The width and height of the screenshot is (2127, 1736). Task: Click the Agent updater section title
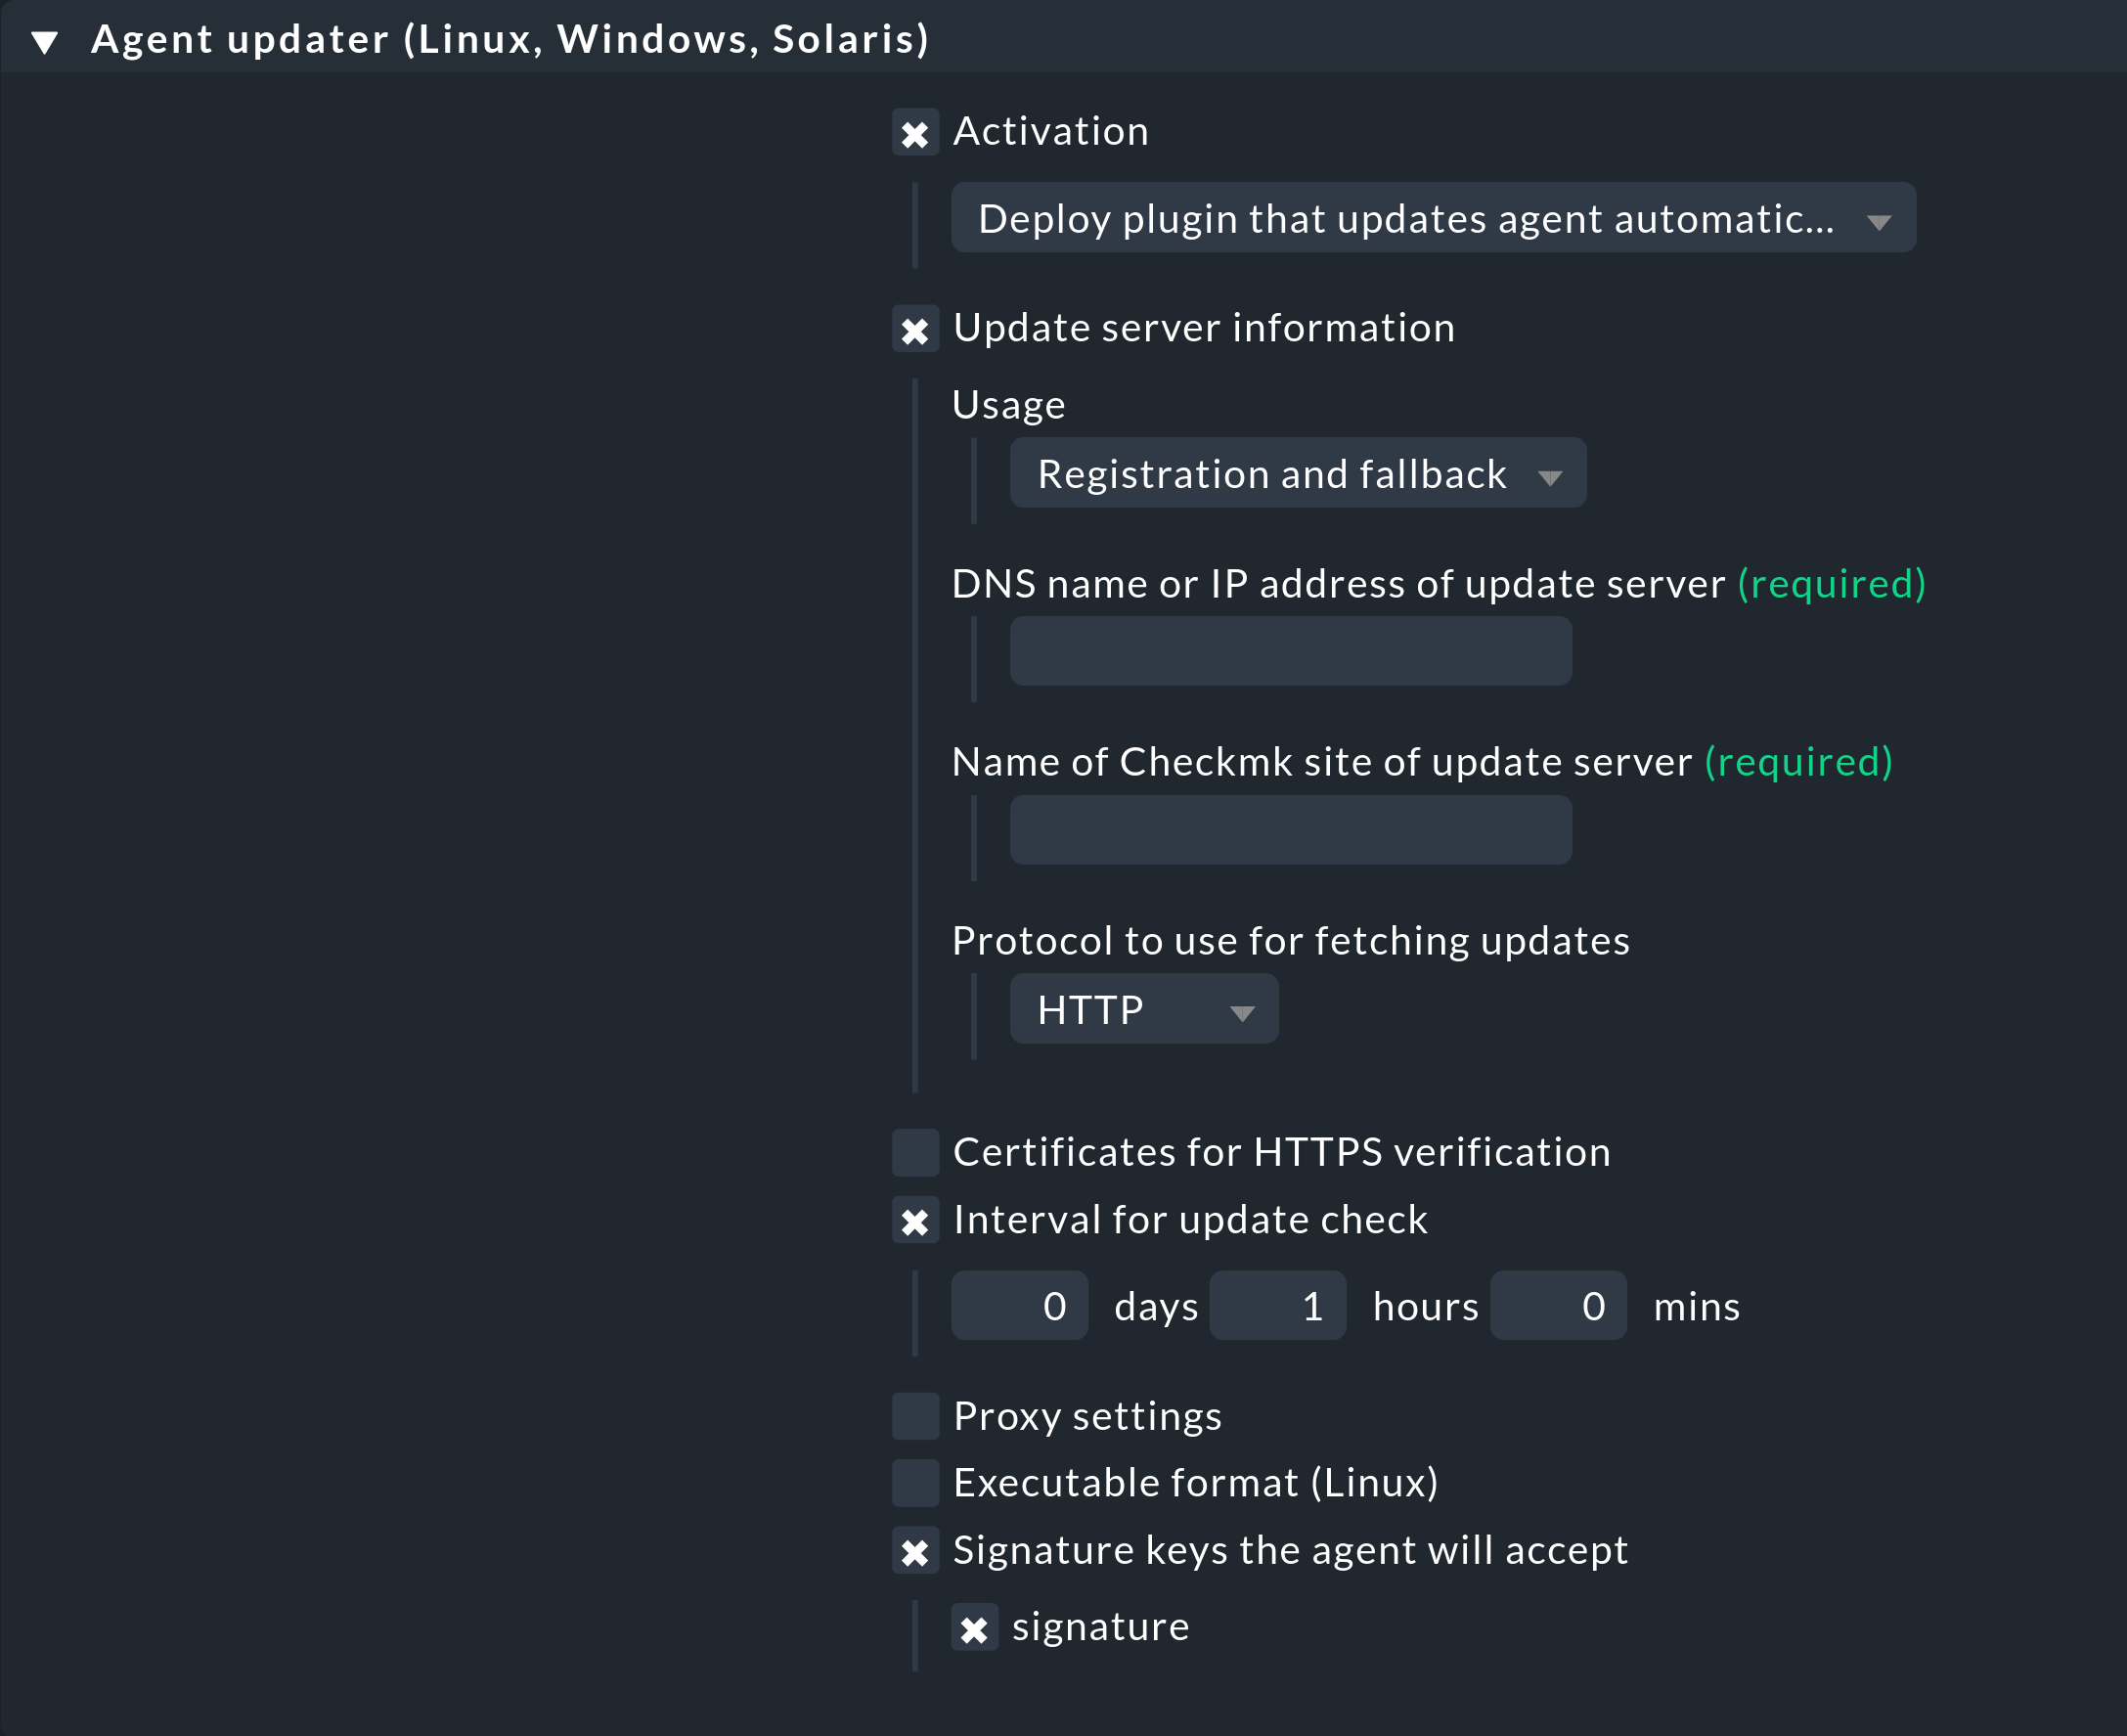pos(510,40)
